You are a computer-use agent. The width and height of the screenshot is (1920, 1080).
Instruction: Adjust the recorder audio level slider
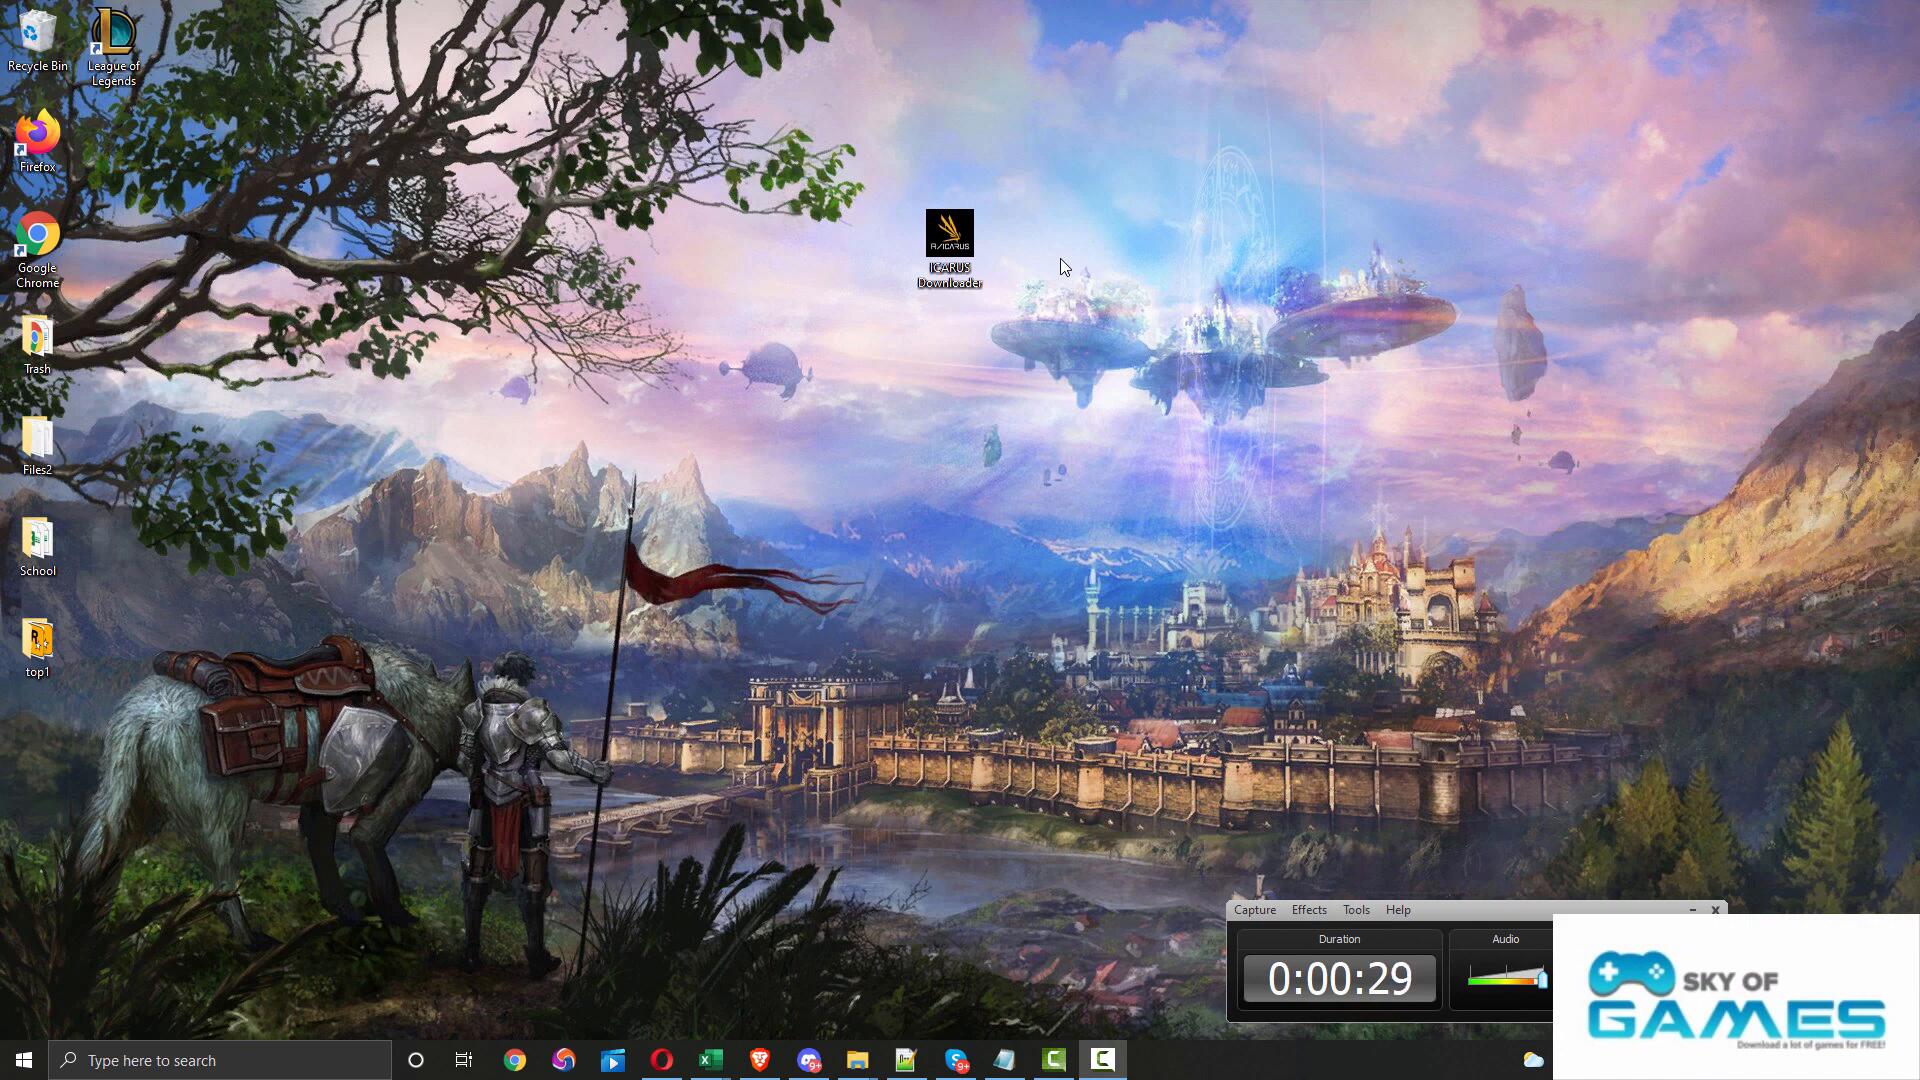[1541, 978]
